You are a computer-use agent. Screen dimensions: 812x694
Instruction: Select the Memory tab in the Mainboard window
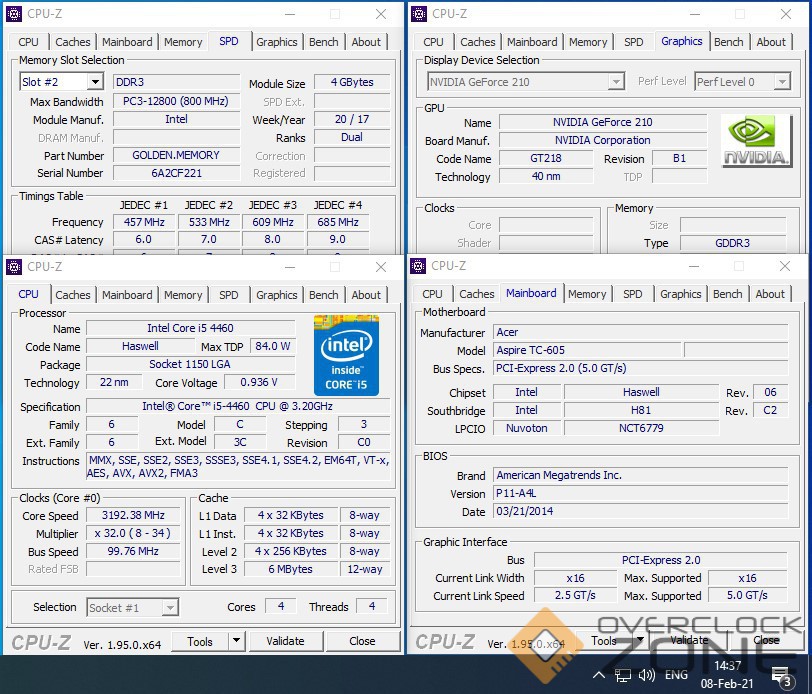(587, 294)
